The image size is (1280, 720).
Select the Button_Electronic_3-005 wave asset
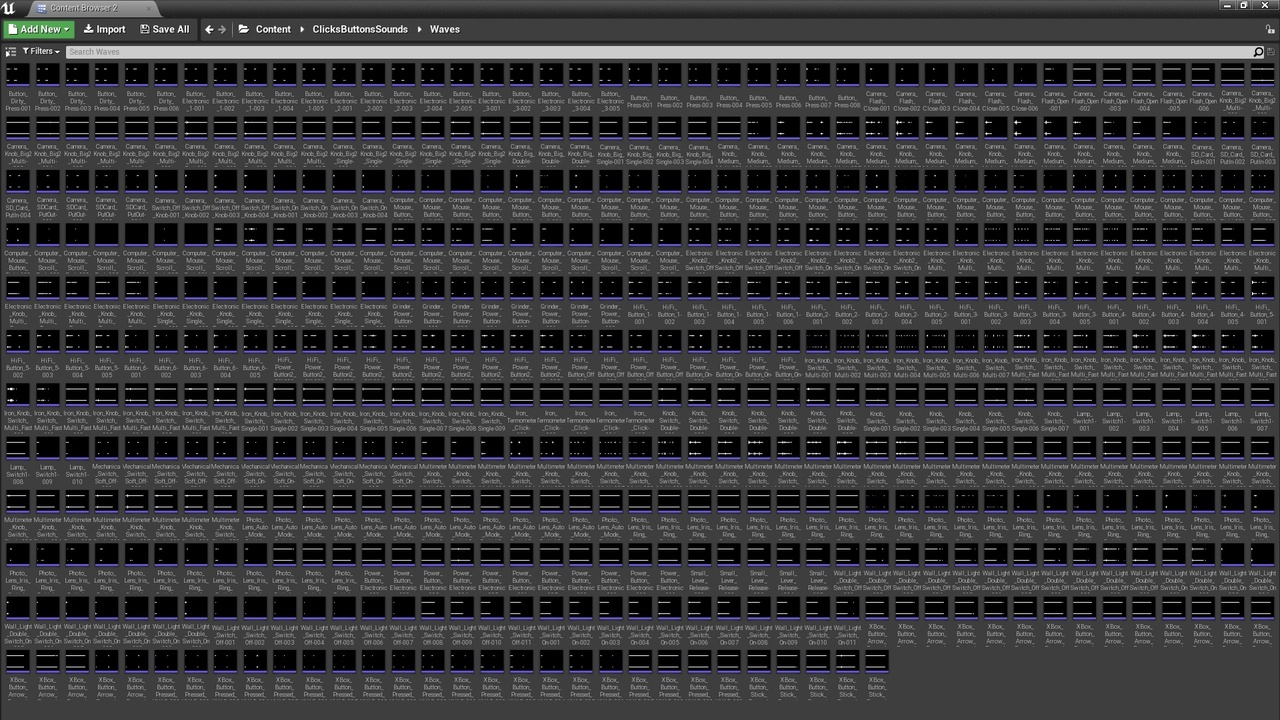[x=610, y=87]
